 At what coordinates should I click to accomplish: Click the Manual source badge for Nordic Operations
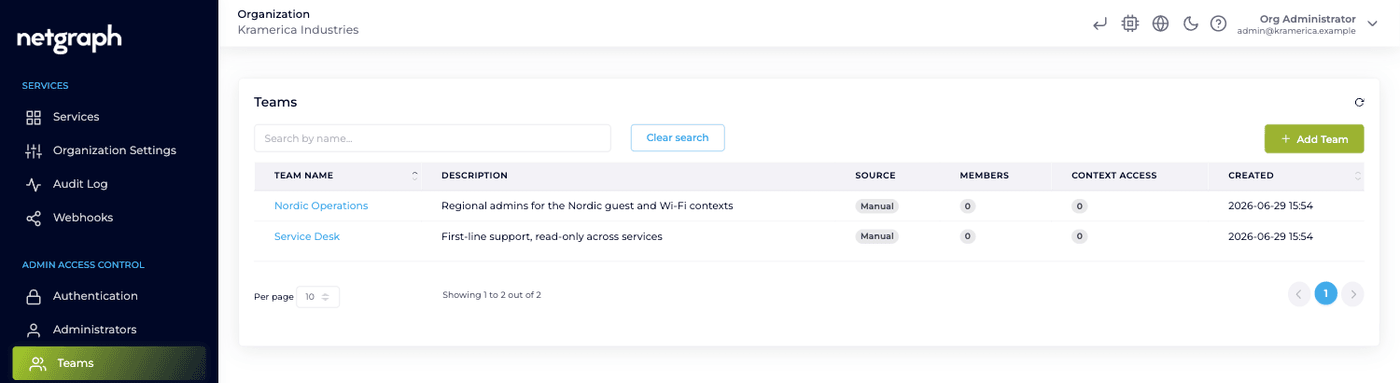877,206
